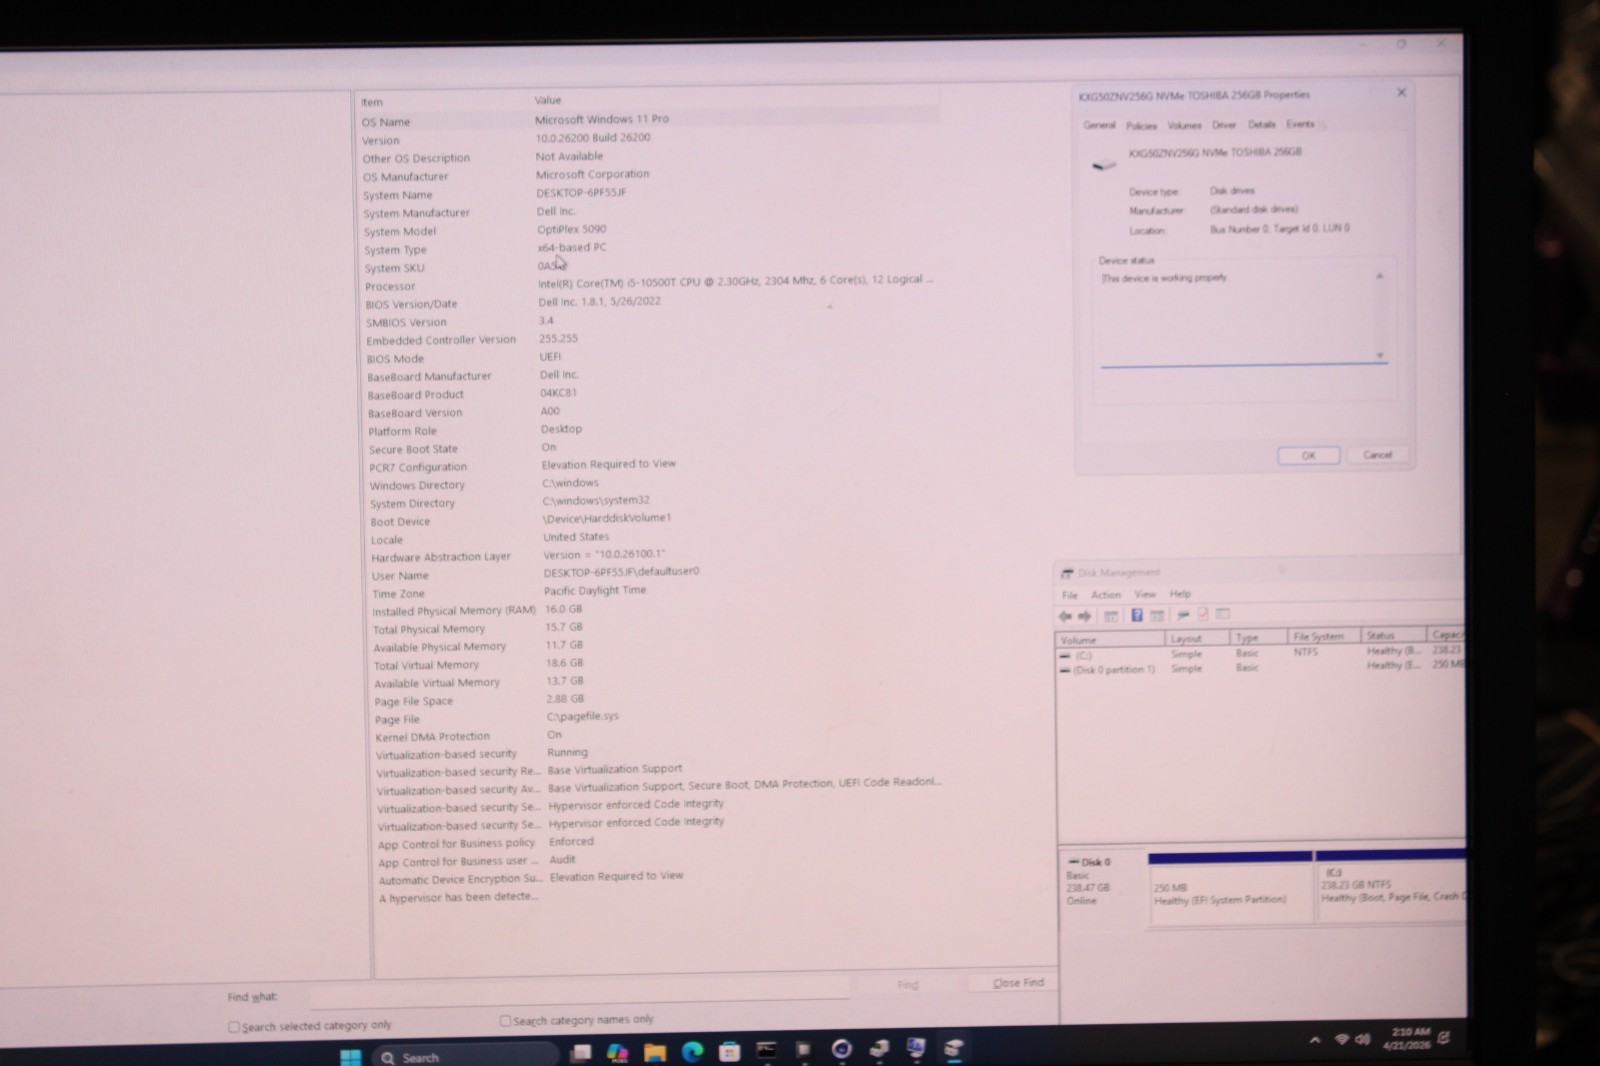Switch to the Driver tab in Properties
Image resolution: width=1600 pixels, height=1066 pixels.
click(x=1224, y=125)
